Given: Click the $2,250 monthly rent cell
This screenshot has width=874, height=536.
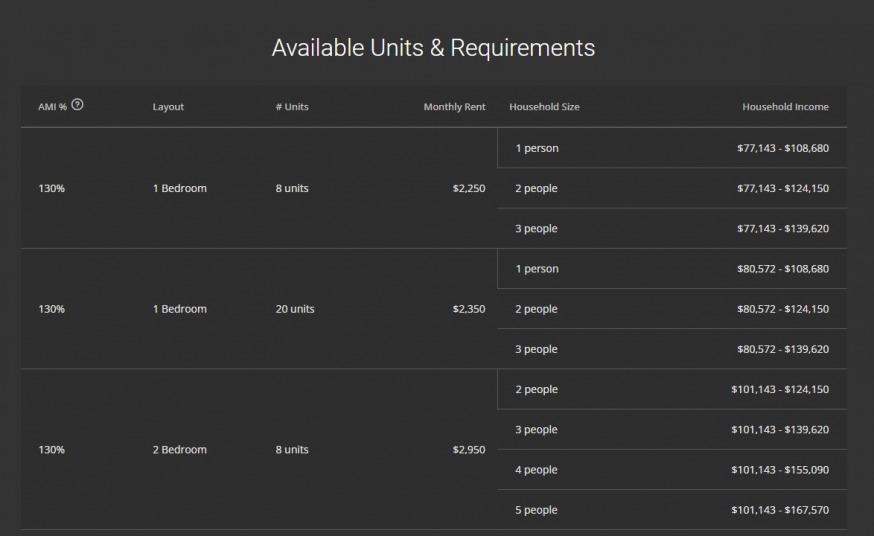Looking at the screenshot, I should point(468,189).
